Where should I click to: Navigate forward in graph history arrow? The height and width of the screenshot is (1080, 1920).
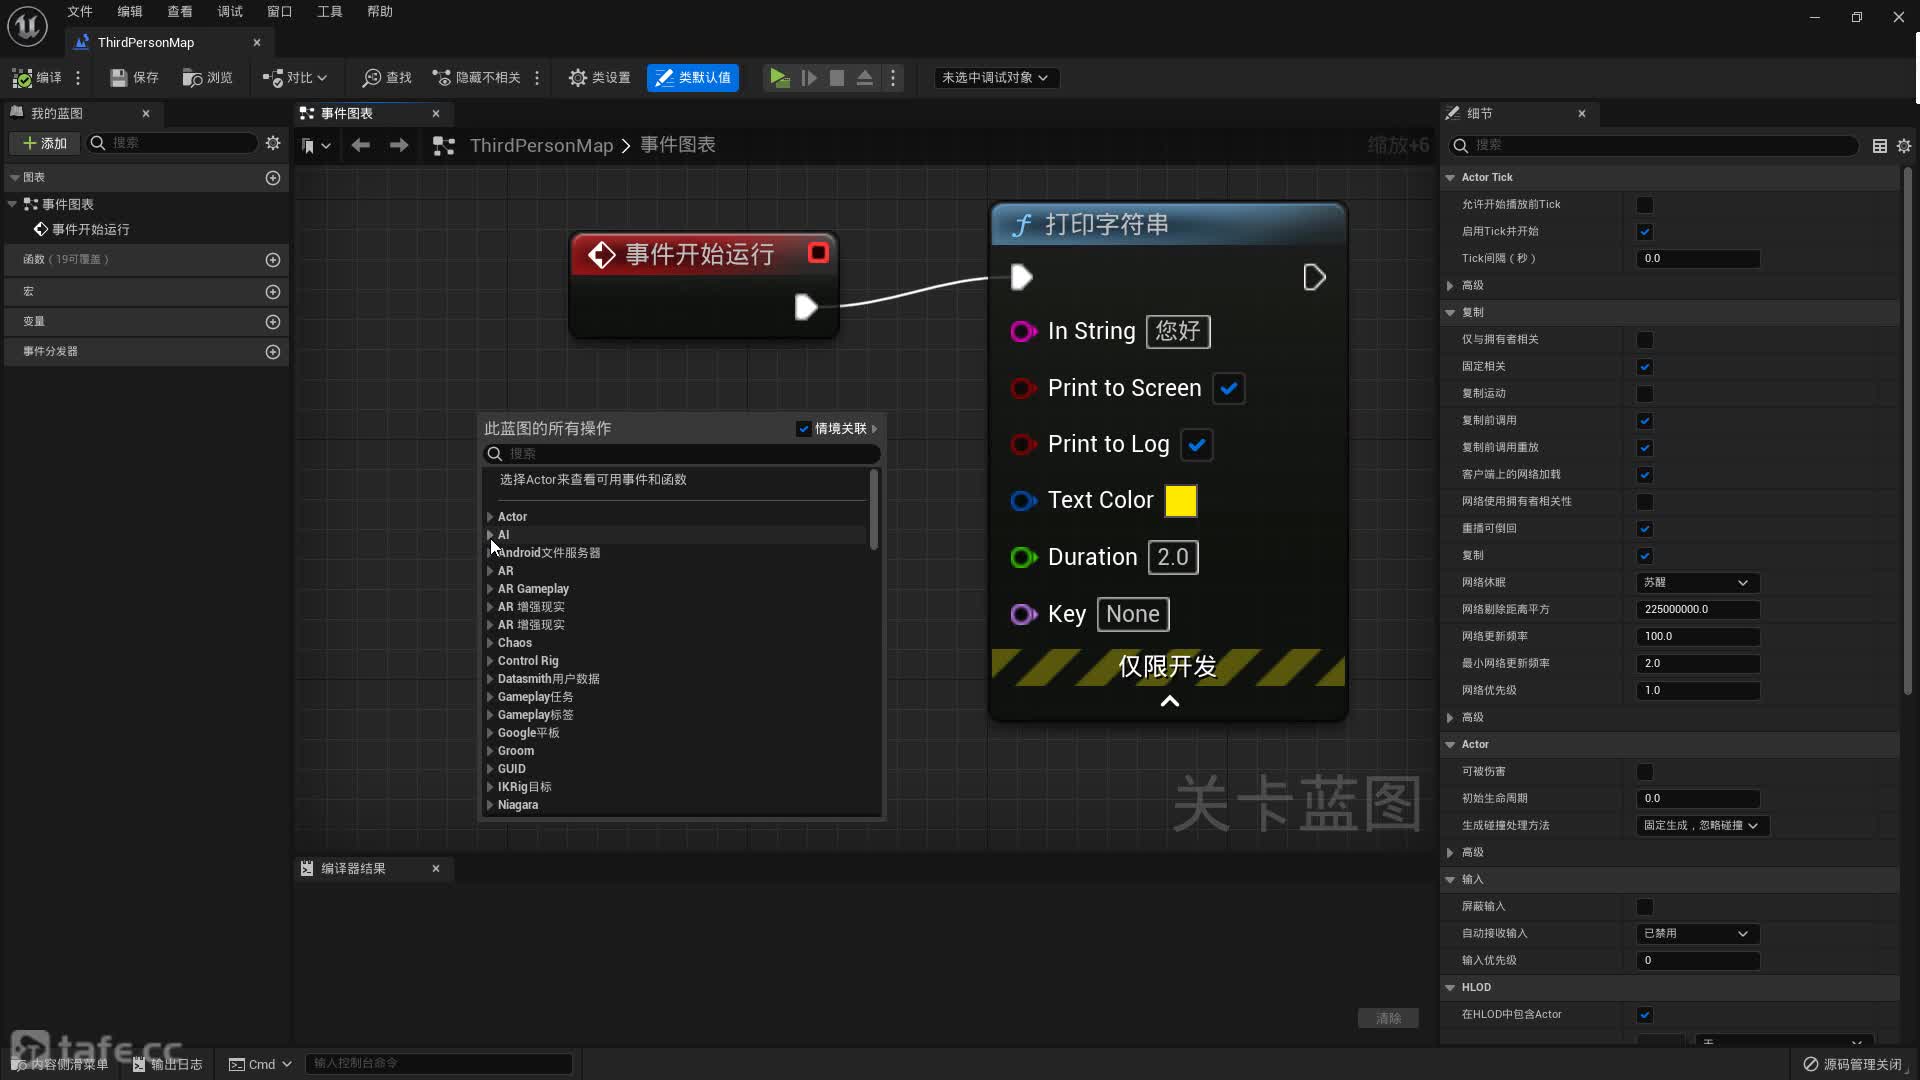coord(399,145)
